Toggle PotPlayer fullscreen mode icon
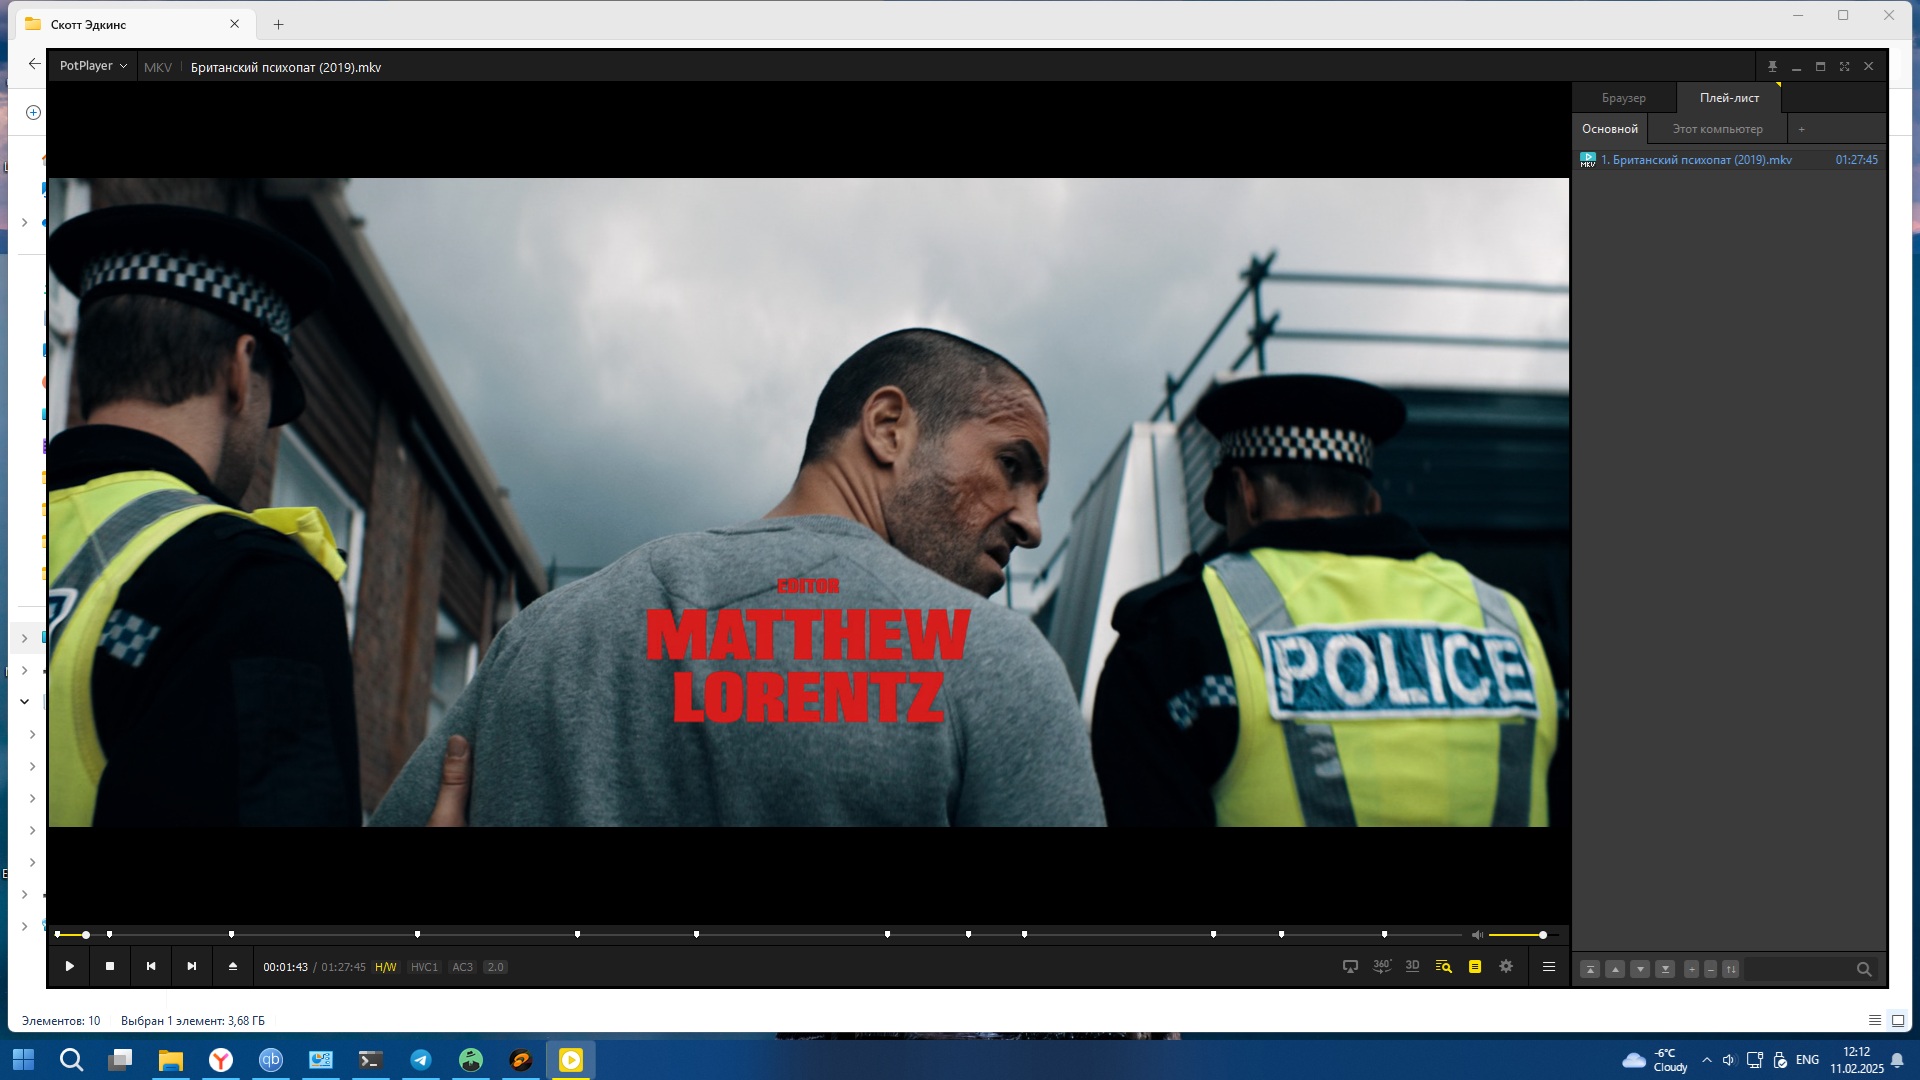The width and height of the screenshot is (1920, 1080). point(1844,67)
